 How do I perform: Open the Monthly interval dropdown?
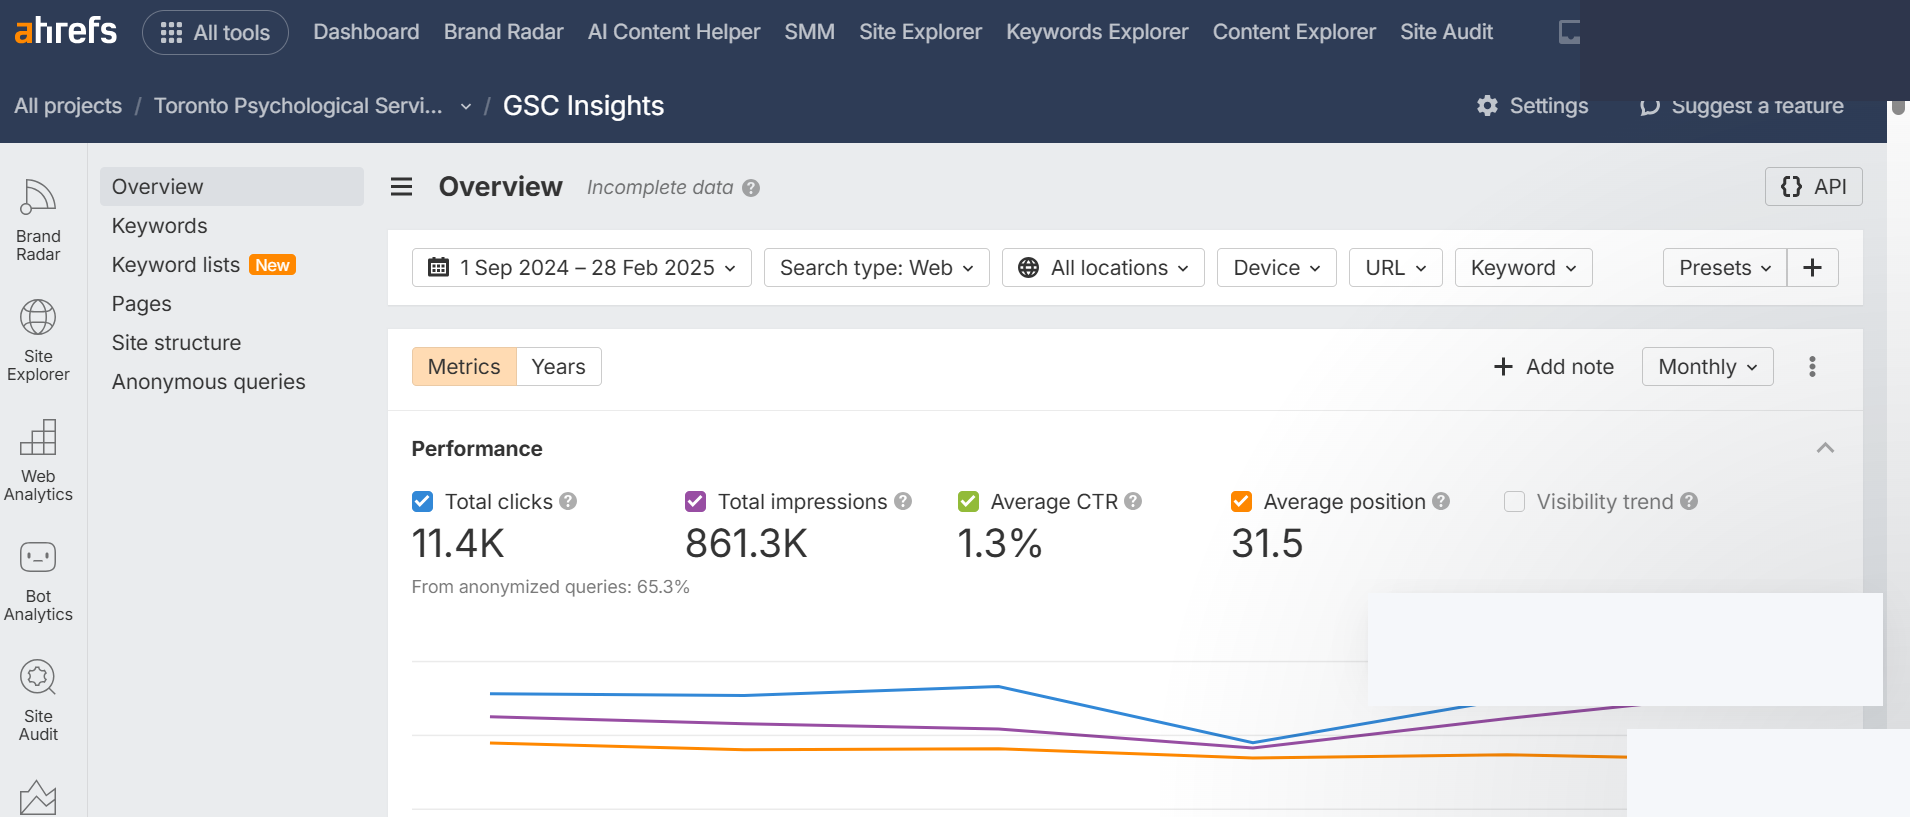pos(1707,366)
